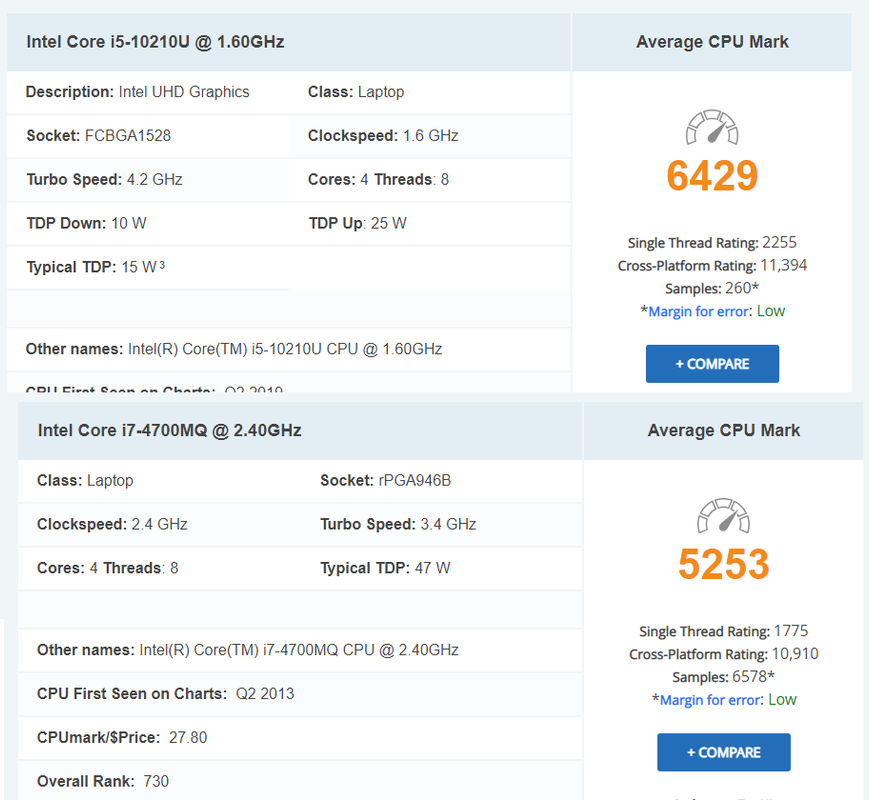Click Samples: 6578* text

click(x=723, y=677)
